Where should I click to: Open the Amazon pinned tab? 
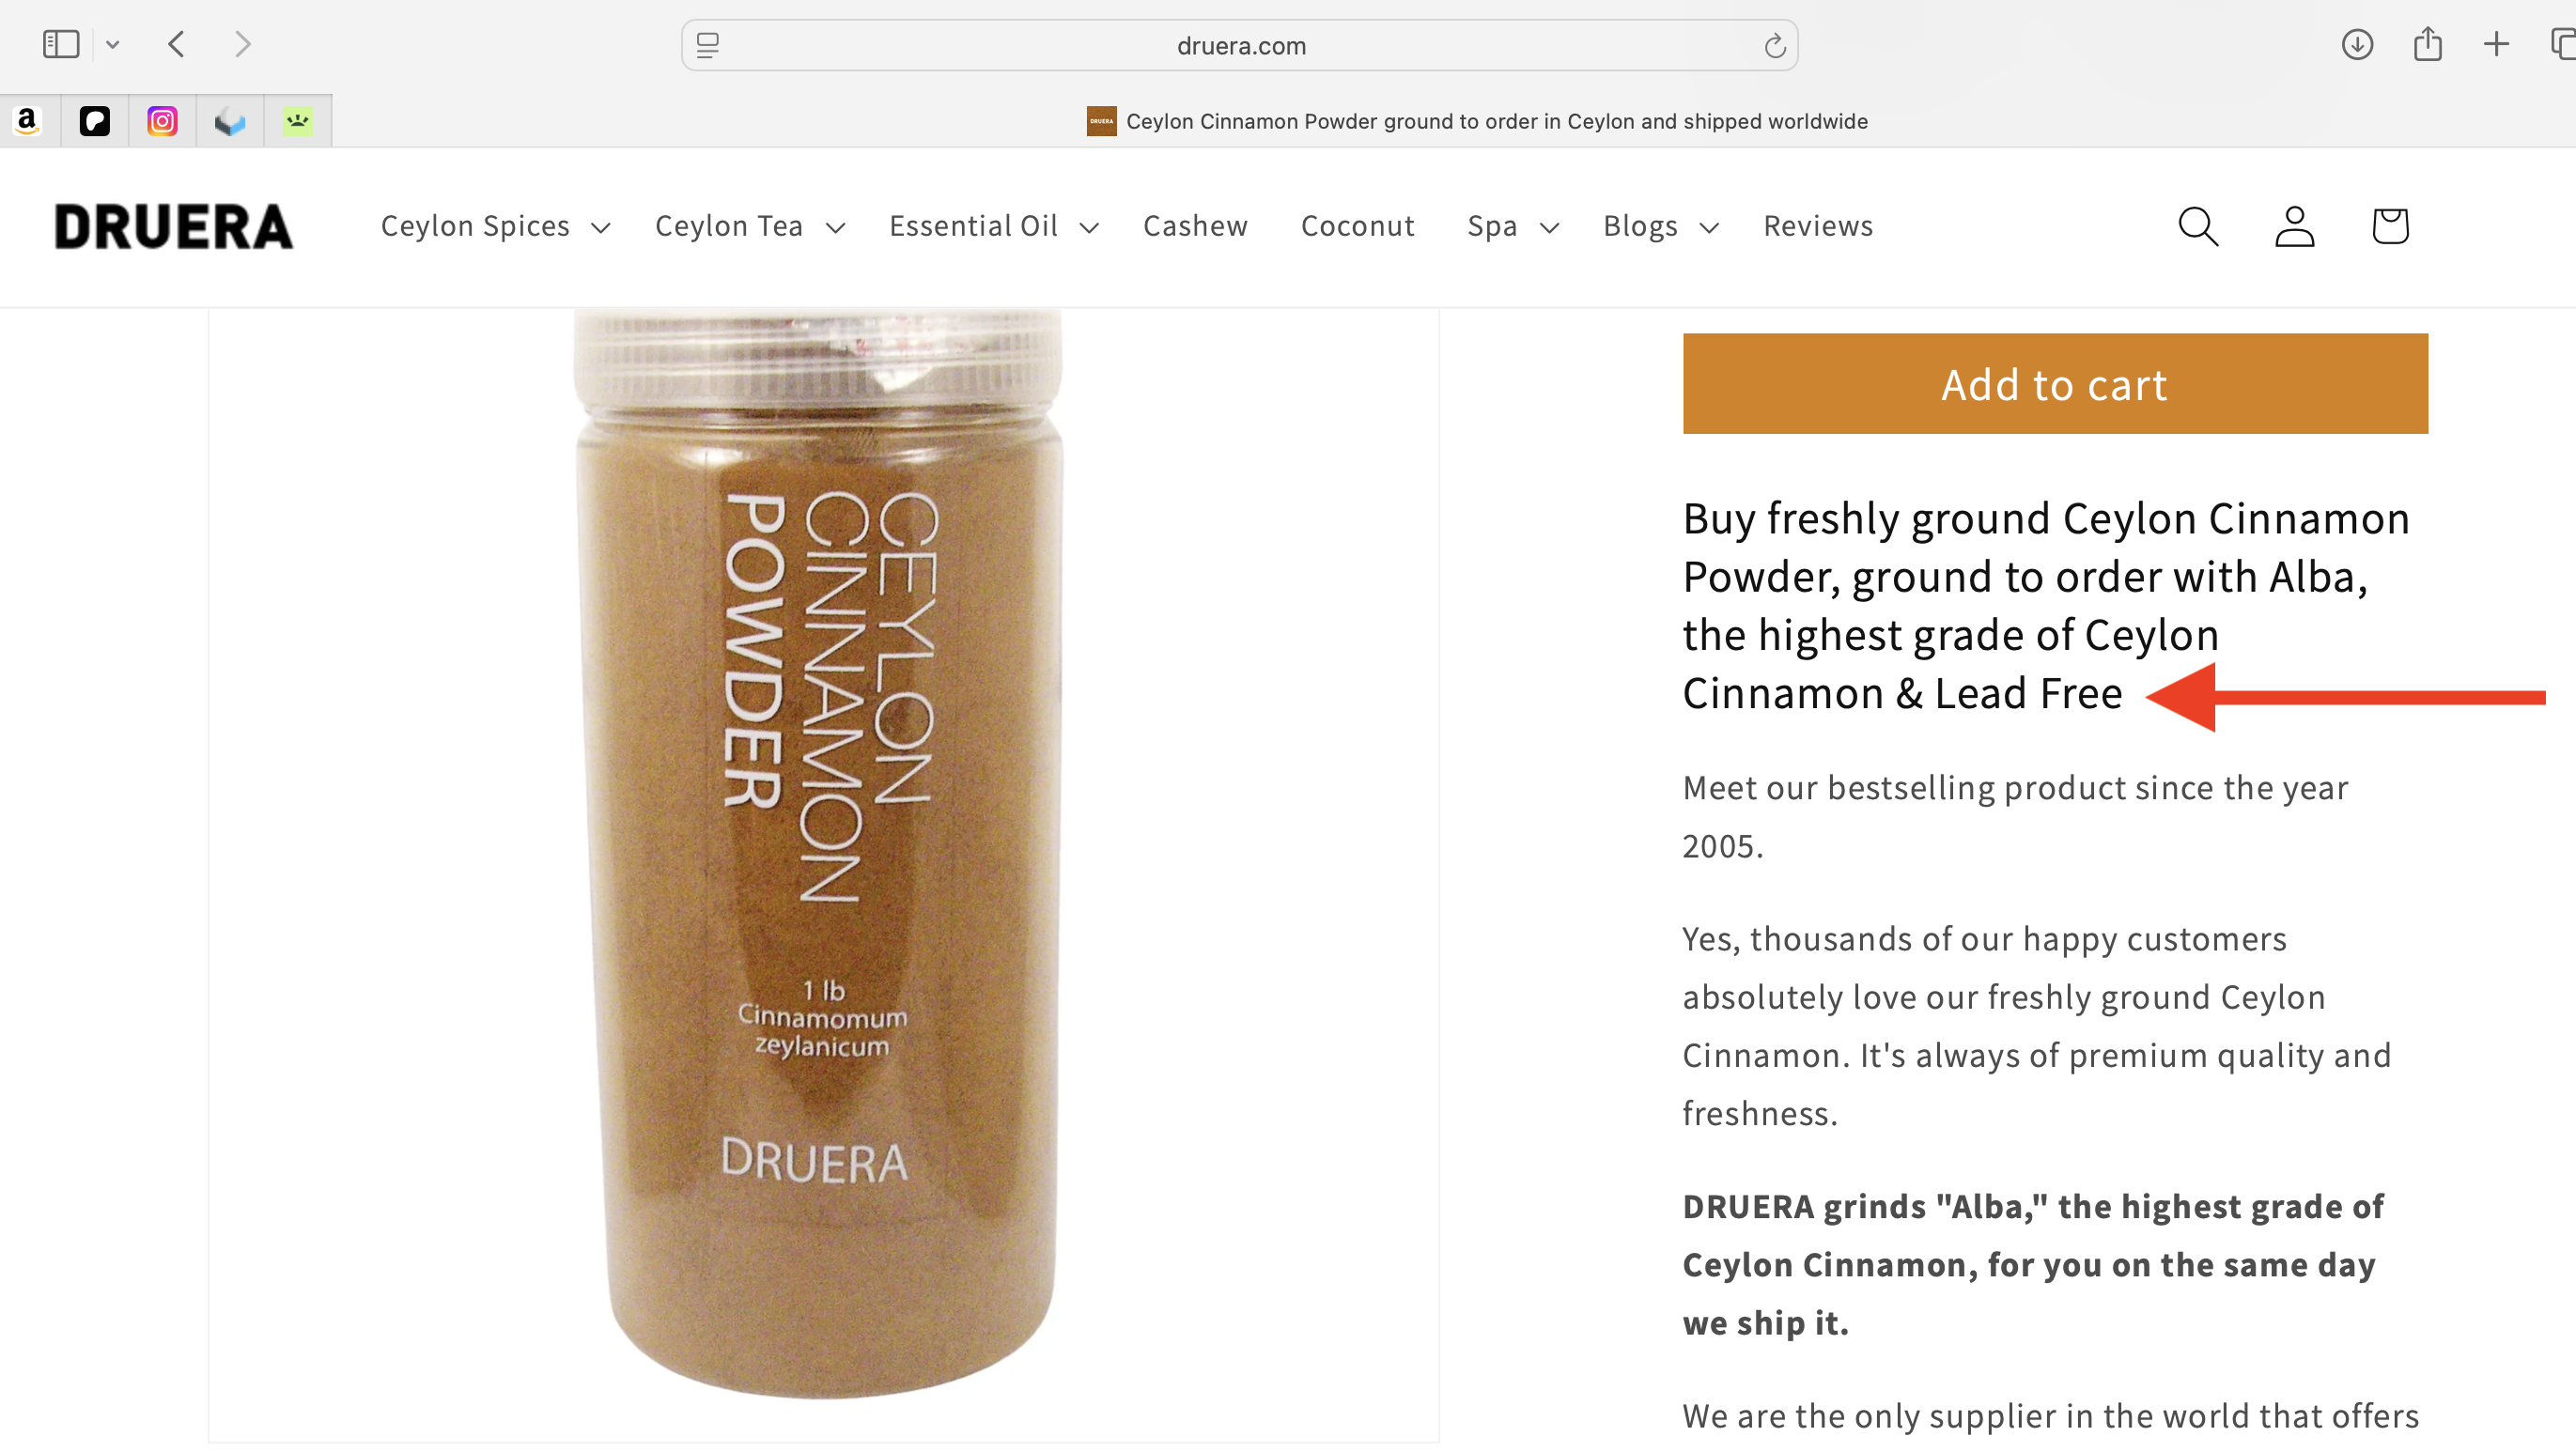point(28,121)
